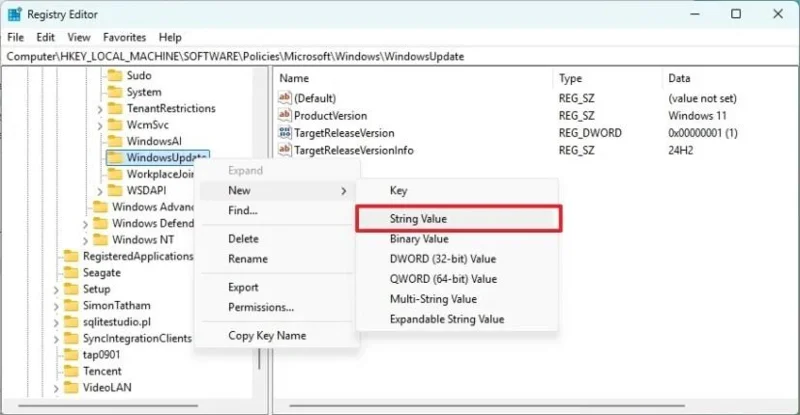Expand the VideoLAN key
The width and height of the screenshot is (800, 415).
point(56,388)
